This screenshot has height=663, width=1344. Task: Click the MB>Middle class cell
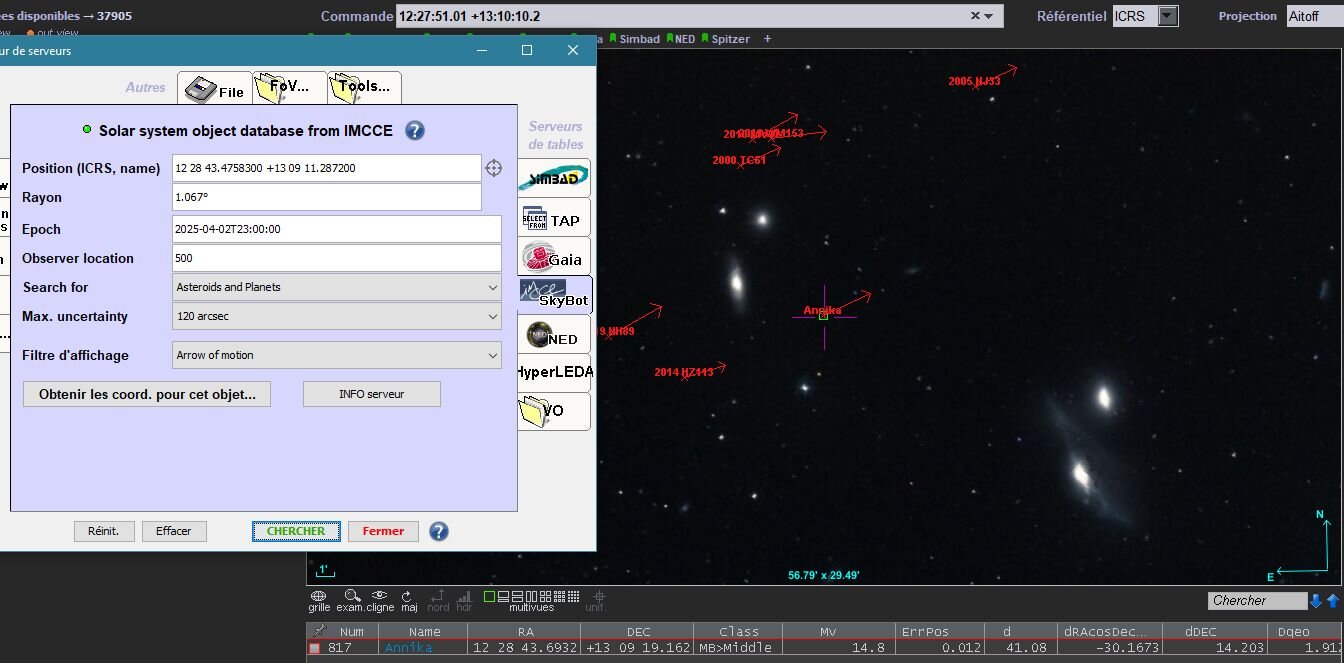739,648
